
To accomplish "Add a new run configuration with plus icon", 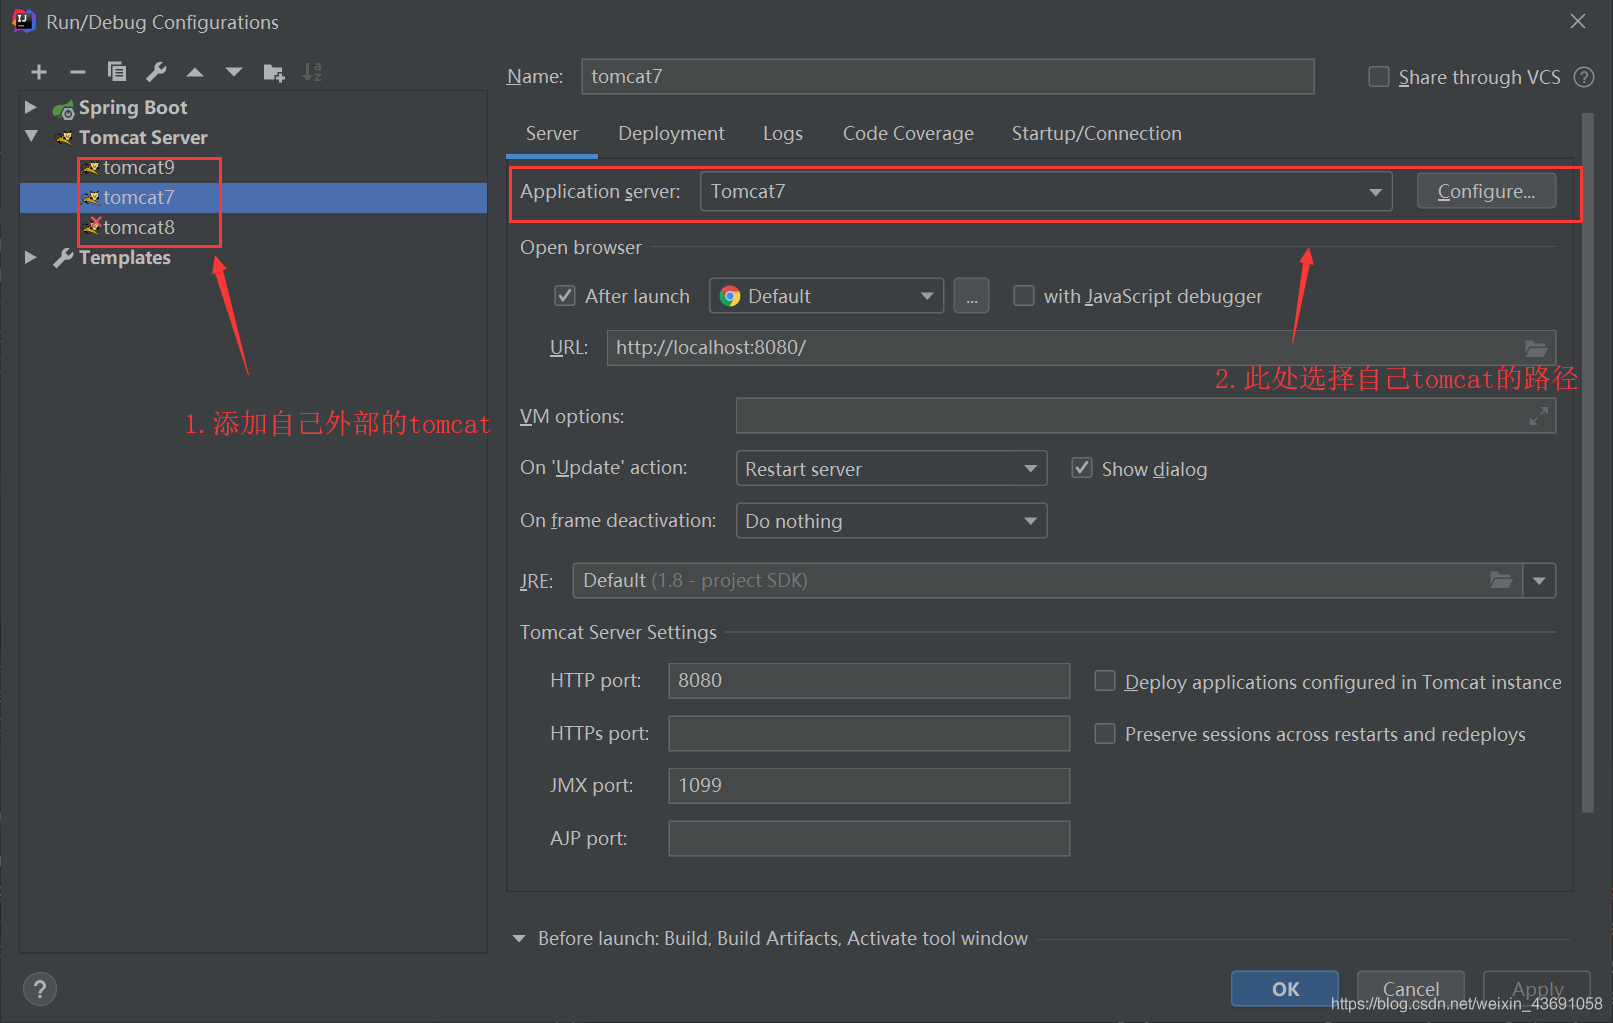I will (x=39, y=72).
